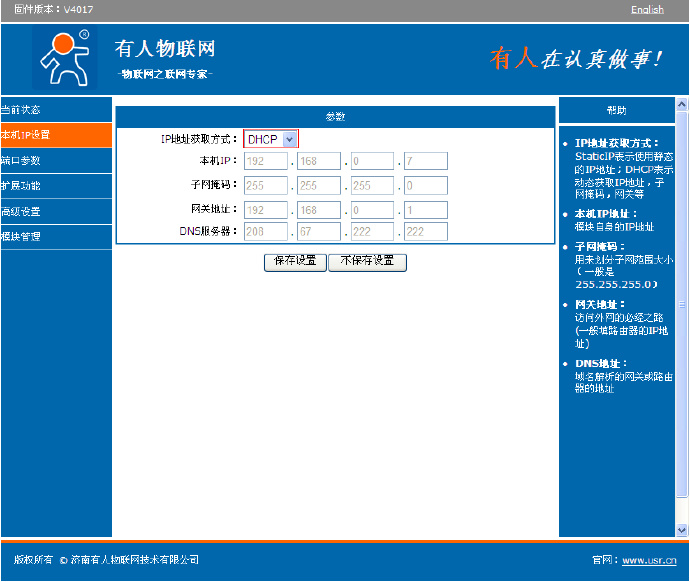Image resolution: width=690 pixels, height=582 pixels.
Task: Click the help panel scroll down arrow
Action: pos(682,530)
